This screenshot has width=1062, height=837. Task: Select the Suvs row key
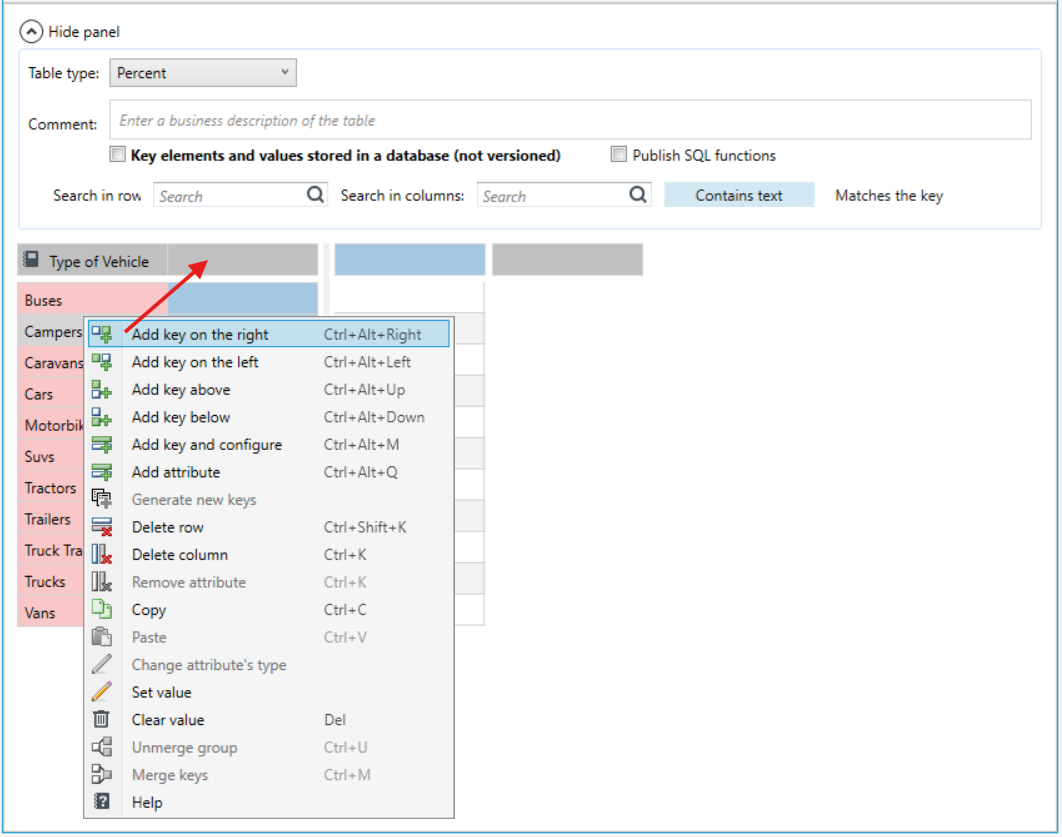[51, 456]
